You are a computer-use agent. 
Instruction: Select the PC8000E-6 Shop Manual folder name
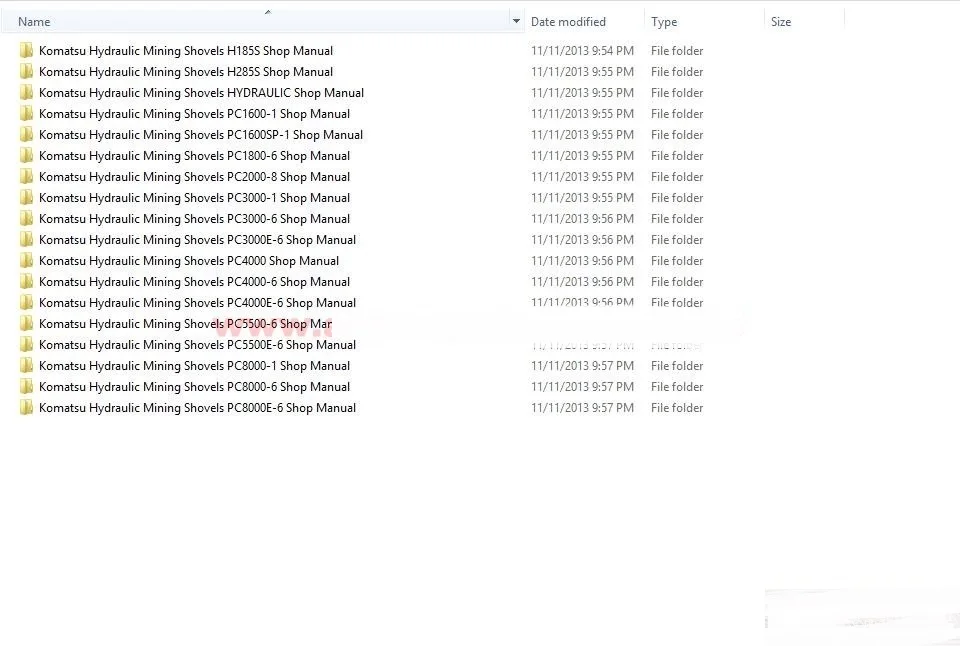point(198,408)
